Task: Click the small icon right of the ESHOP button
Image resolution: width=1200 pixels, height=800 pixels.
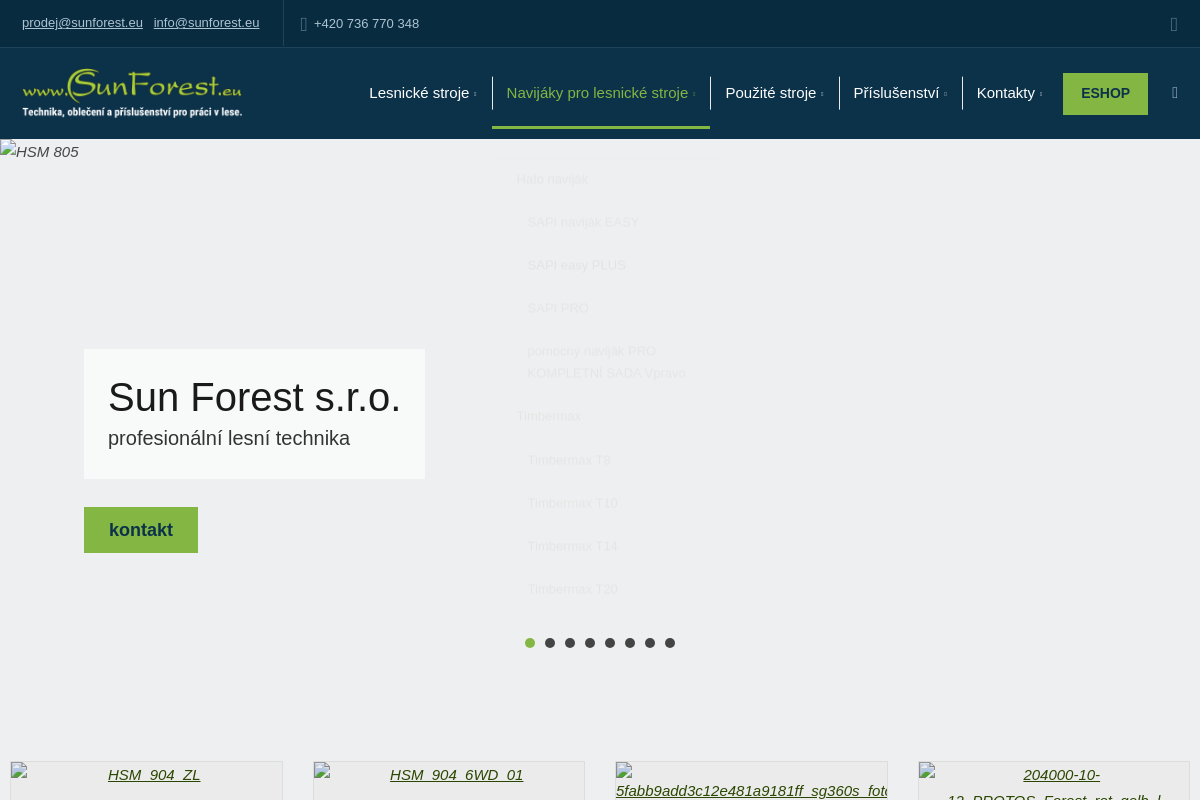Action: click(x=1175, y=93)
